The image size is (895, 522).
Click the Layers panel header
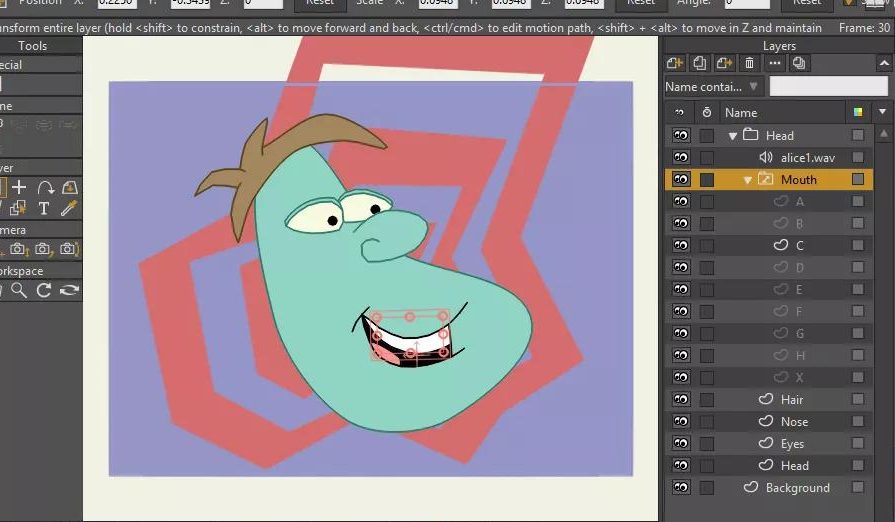(779, 46)
